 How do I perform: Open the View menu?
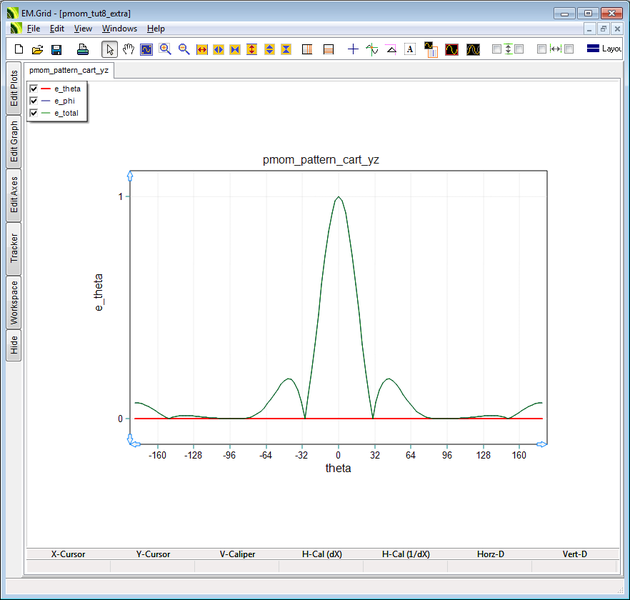coord(84,29)
